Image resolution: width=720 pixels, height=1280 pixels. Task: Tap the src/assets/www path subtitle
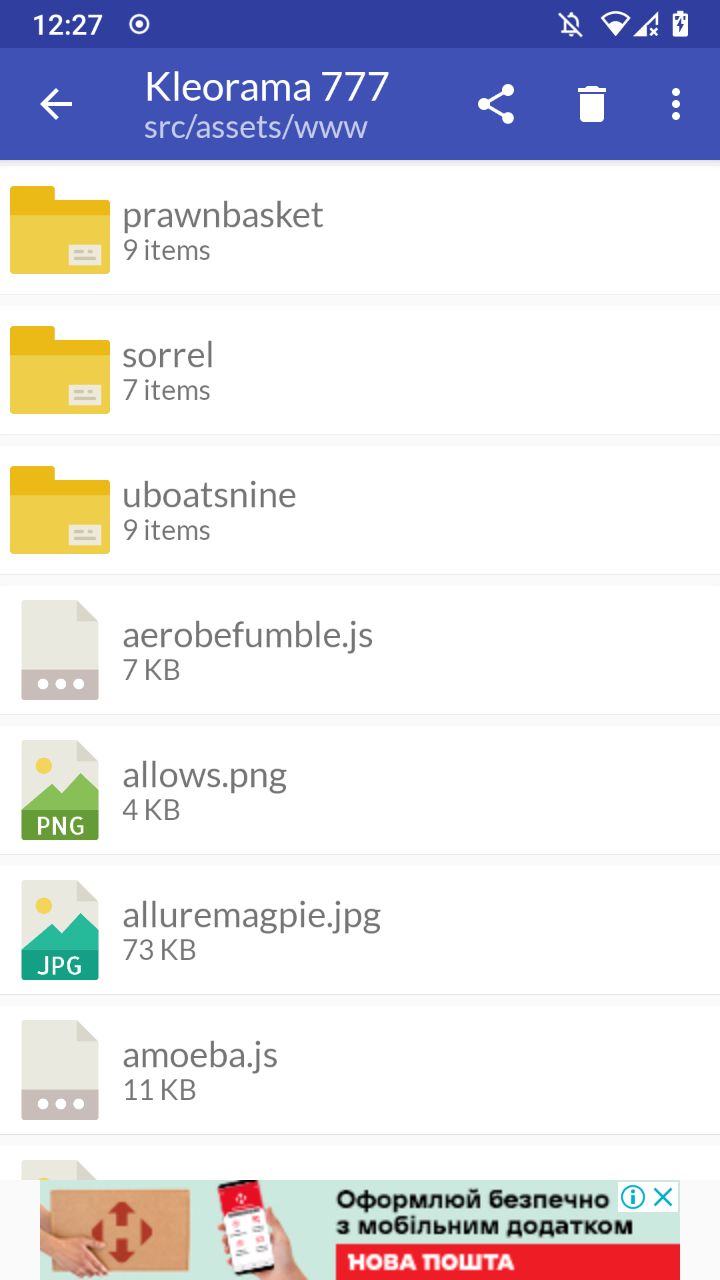coord(255,128)
